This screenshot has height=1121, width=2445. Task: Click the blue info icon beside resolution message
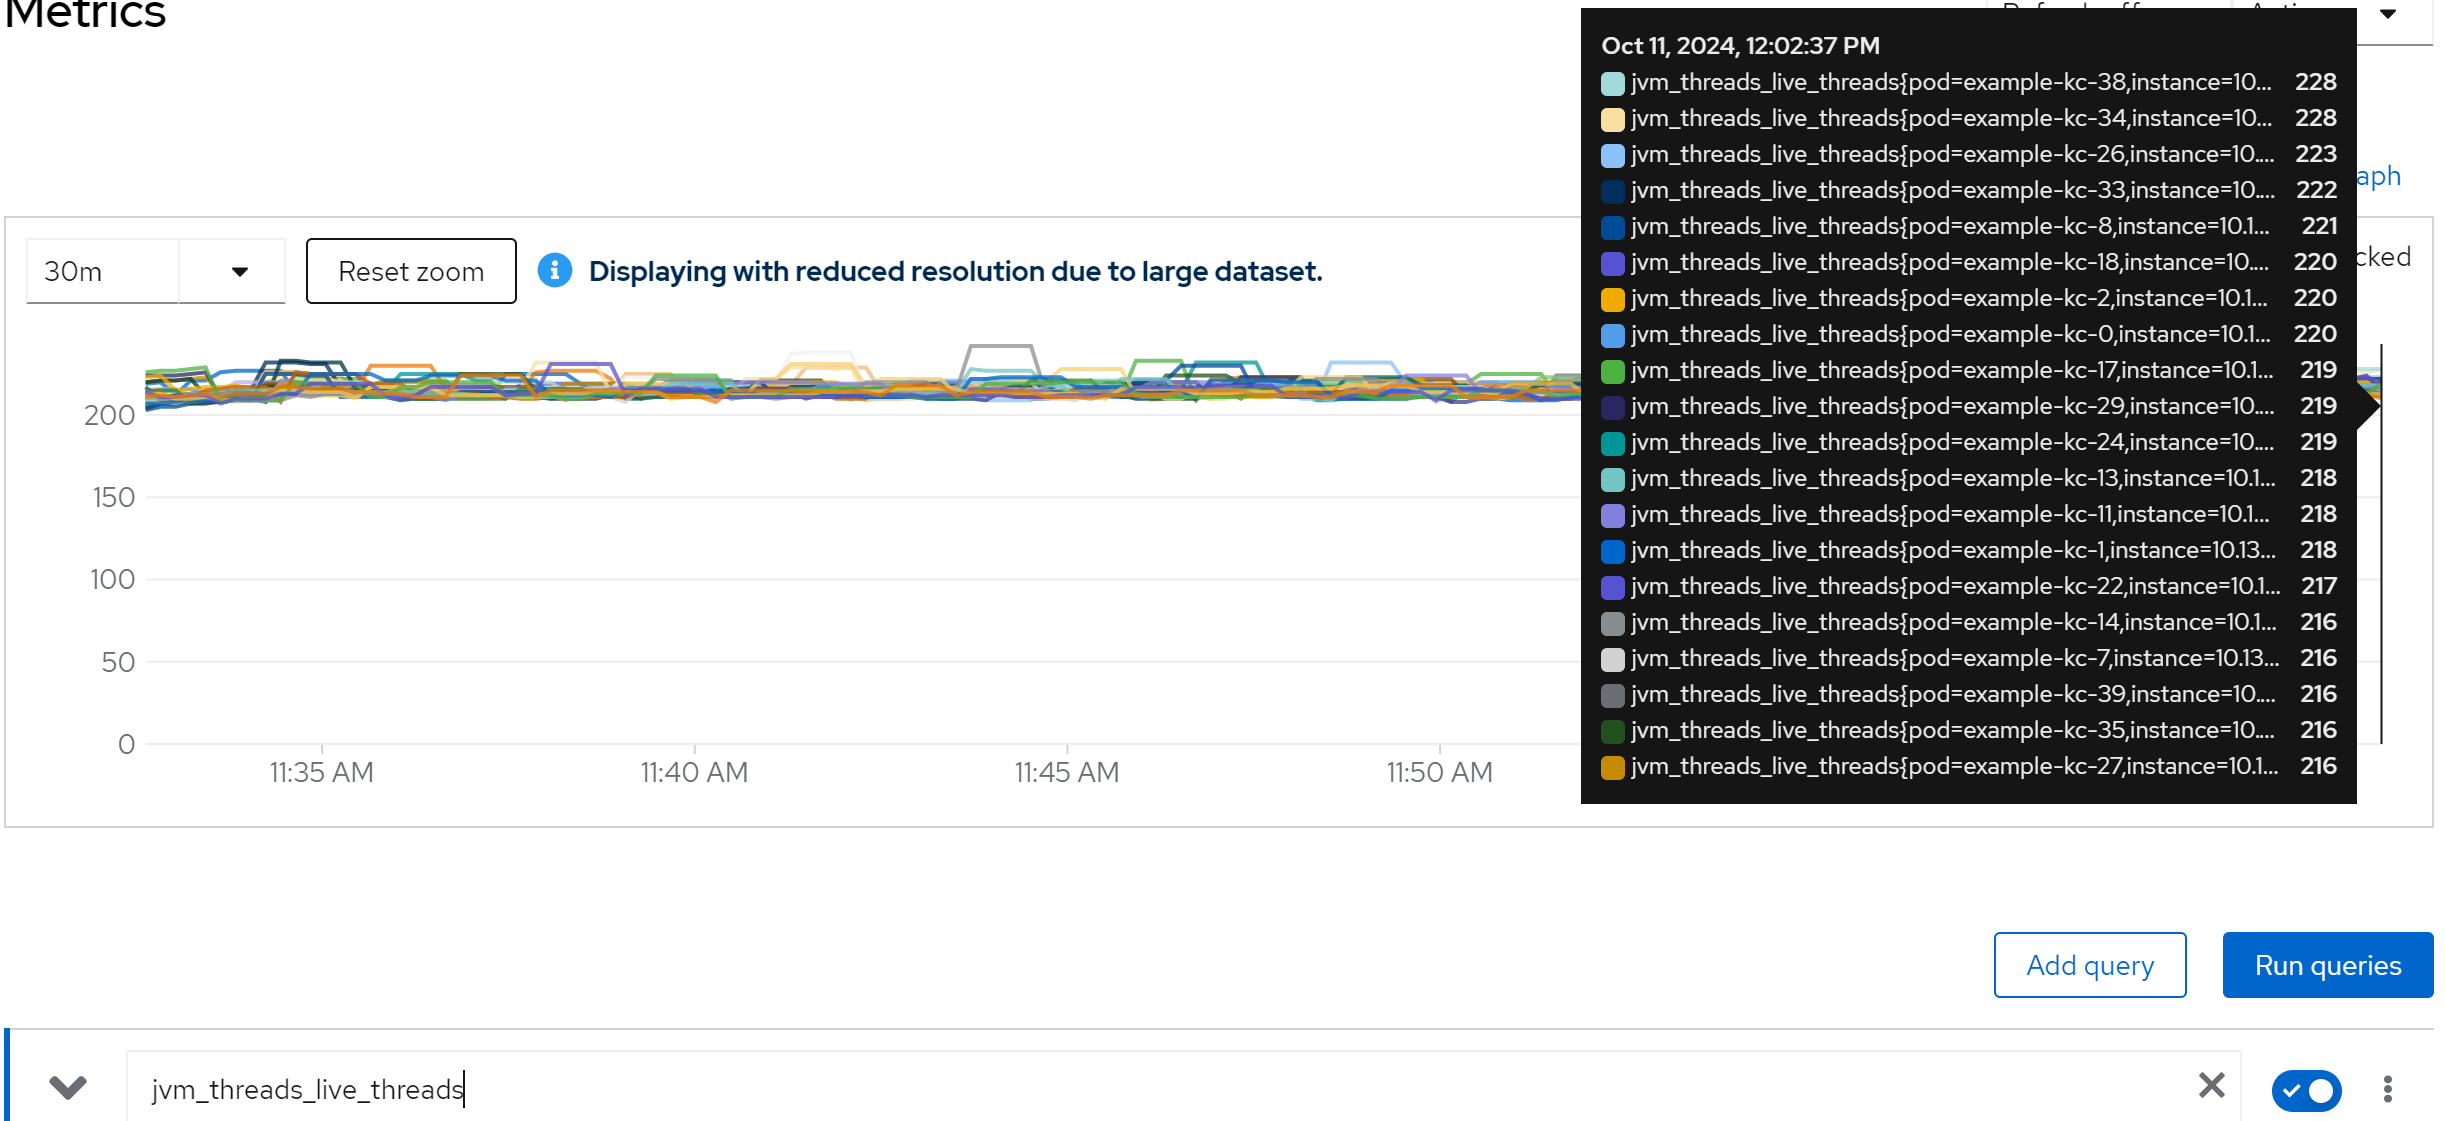[555, 270]
